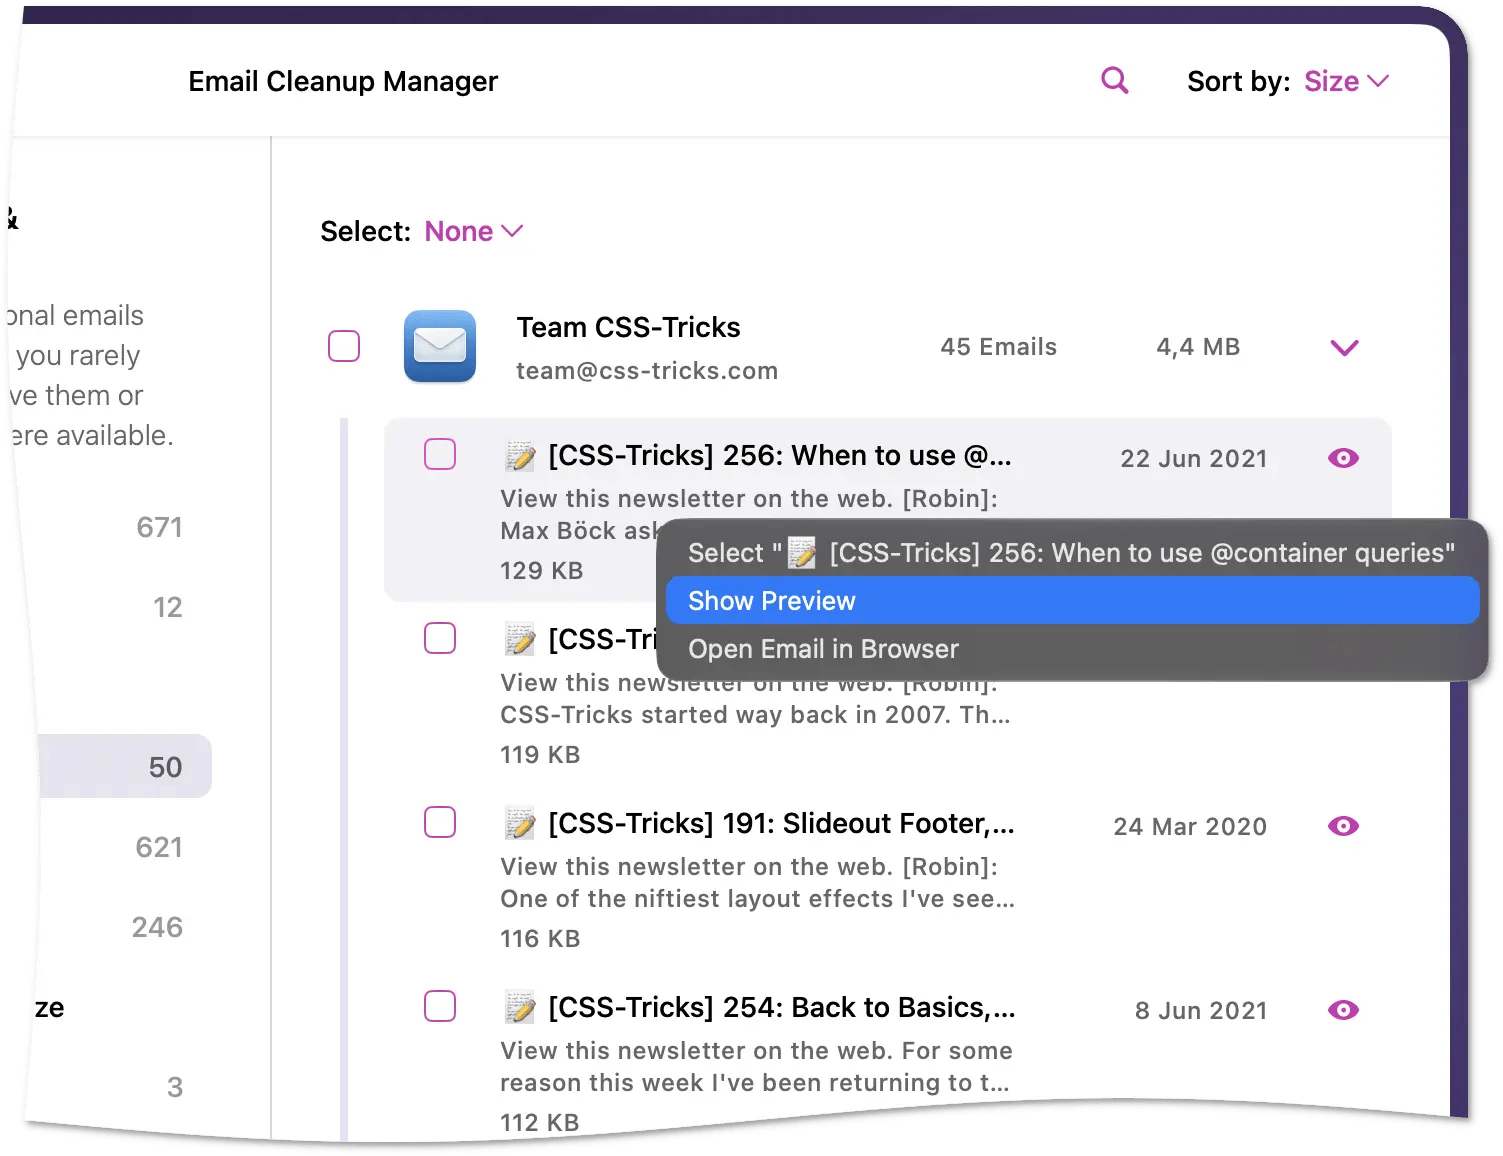Viewport: 1503px width, 1156px height.
Task: Click the notepad icon beside the 191 Slideout Footer email
Action: (x=520, y=824)
